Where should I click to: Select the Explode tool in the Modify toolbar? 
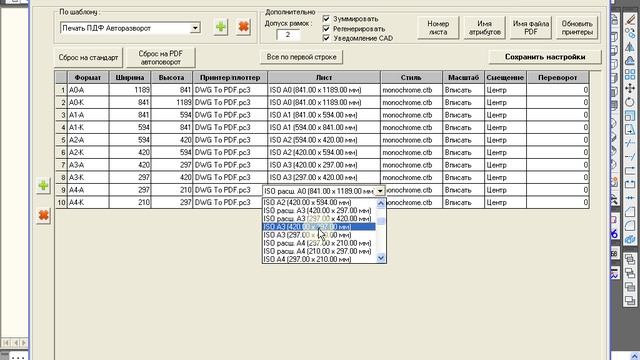click(630, 239)
